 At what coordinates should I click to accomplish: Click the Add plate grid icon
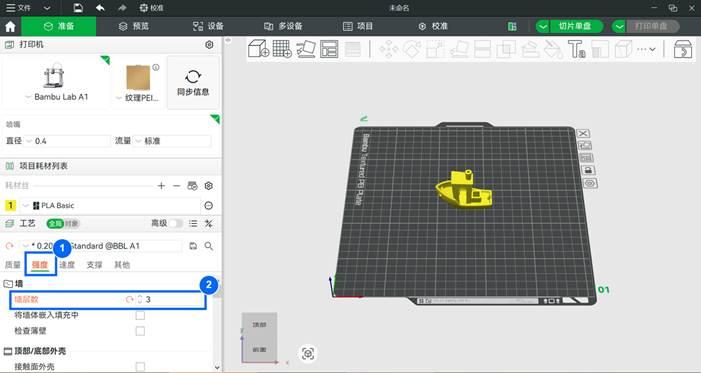tap(282, 48)
